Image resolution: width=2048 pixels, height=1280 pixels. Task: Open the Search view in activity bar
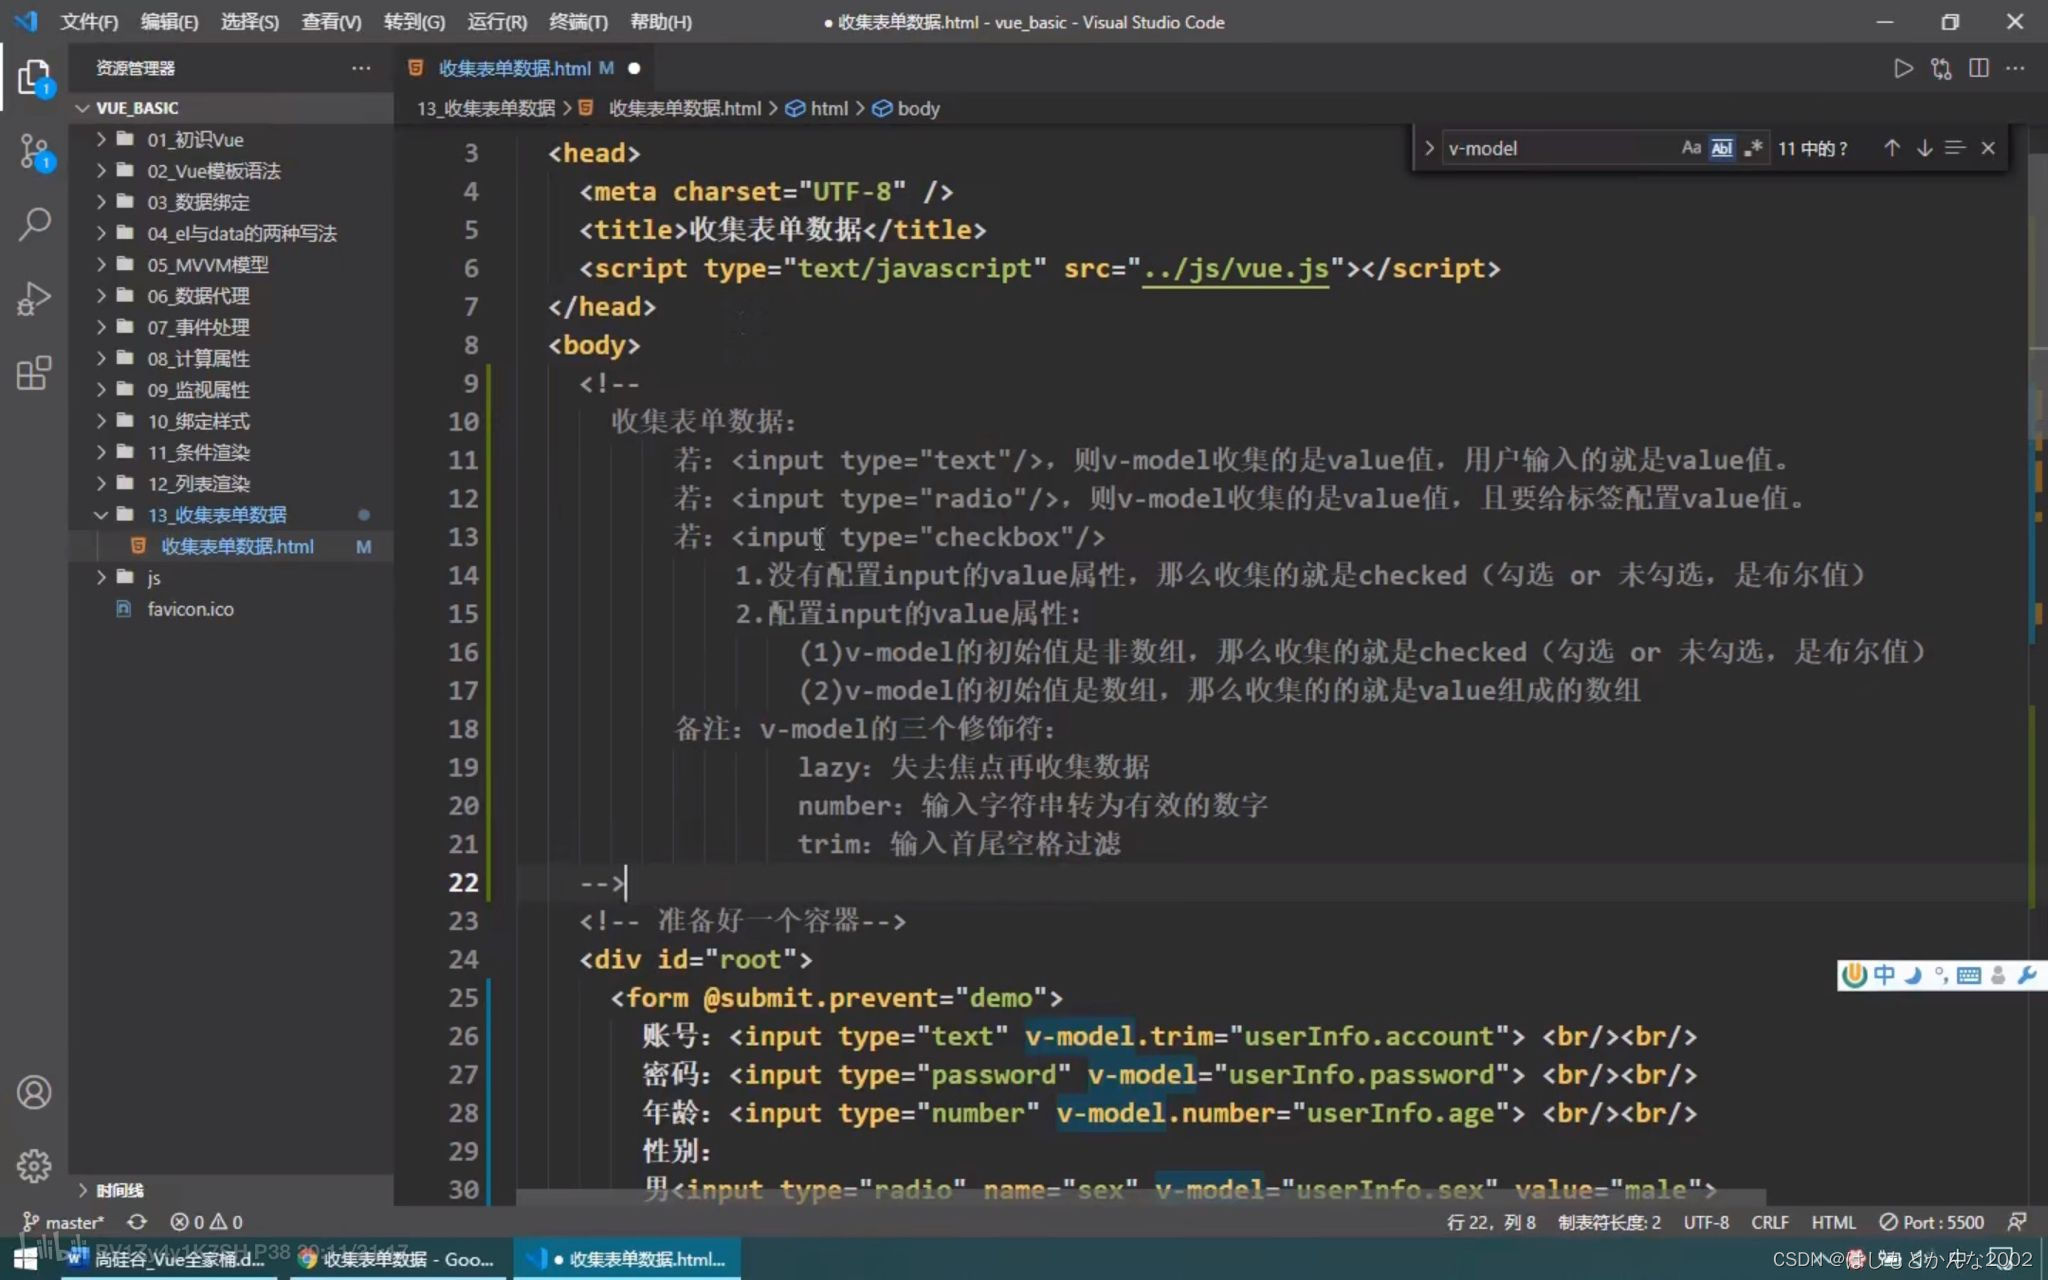[34, 224]
